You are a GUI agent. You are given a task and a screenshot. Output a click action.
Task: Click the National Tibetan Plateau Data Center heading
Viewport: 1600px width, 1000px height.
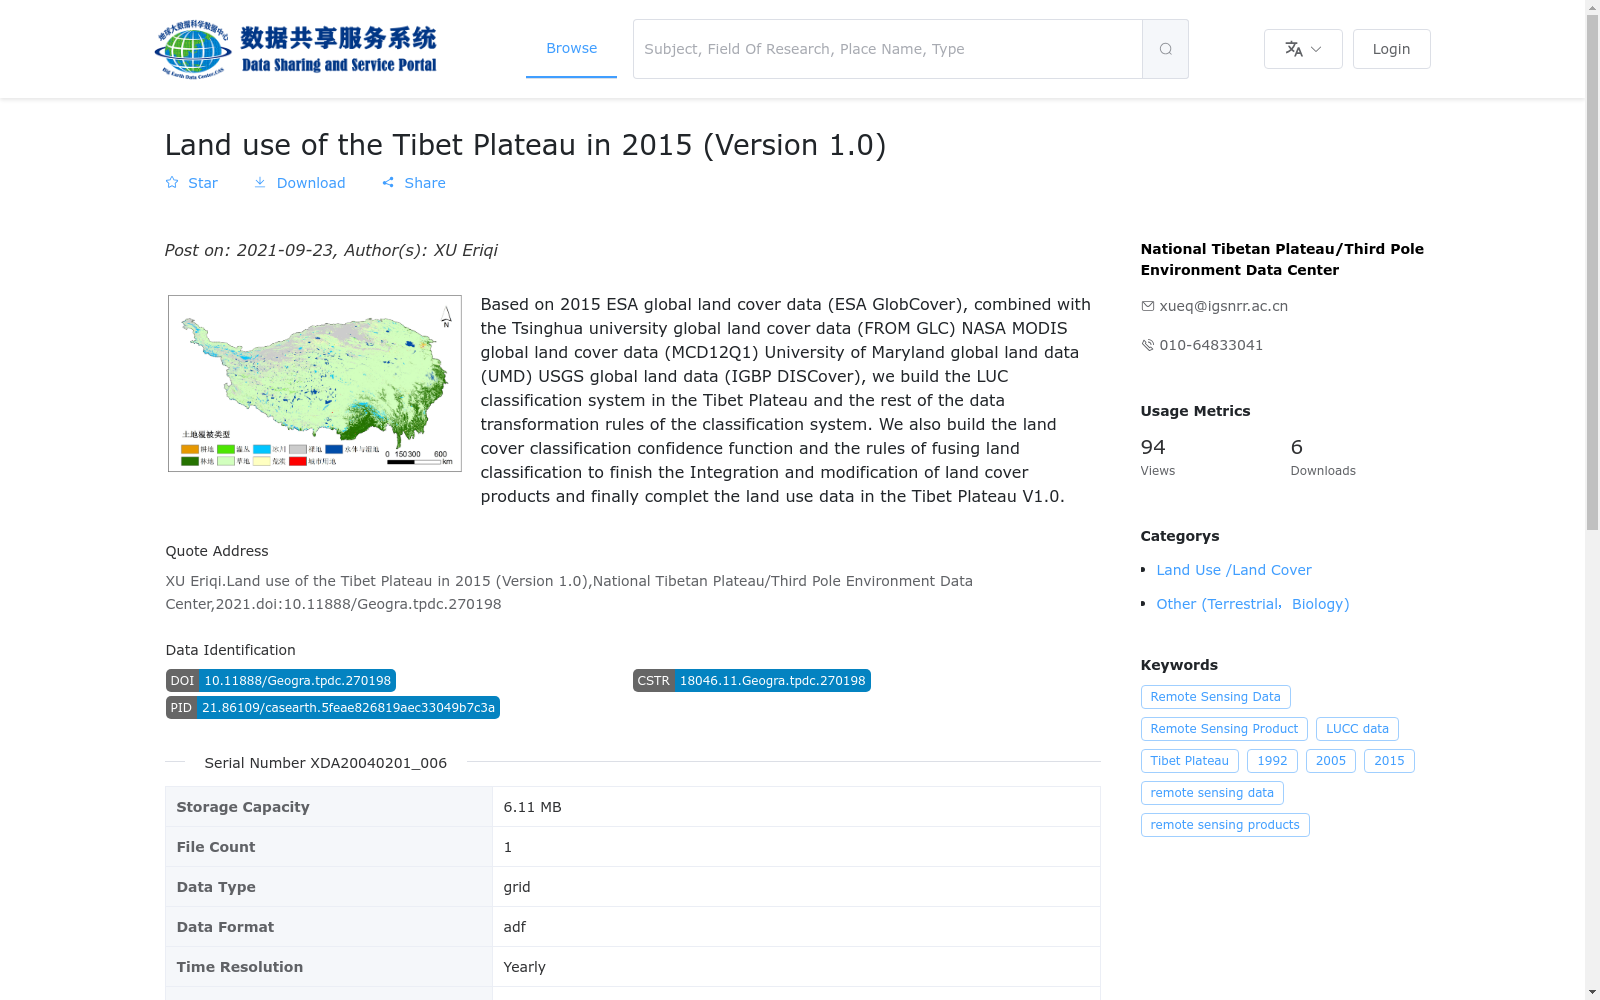pos(1282,259)
